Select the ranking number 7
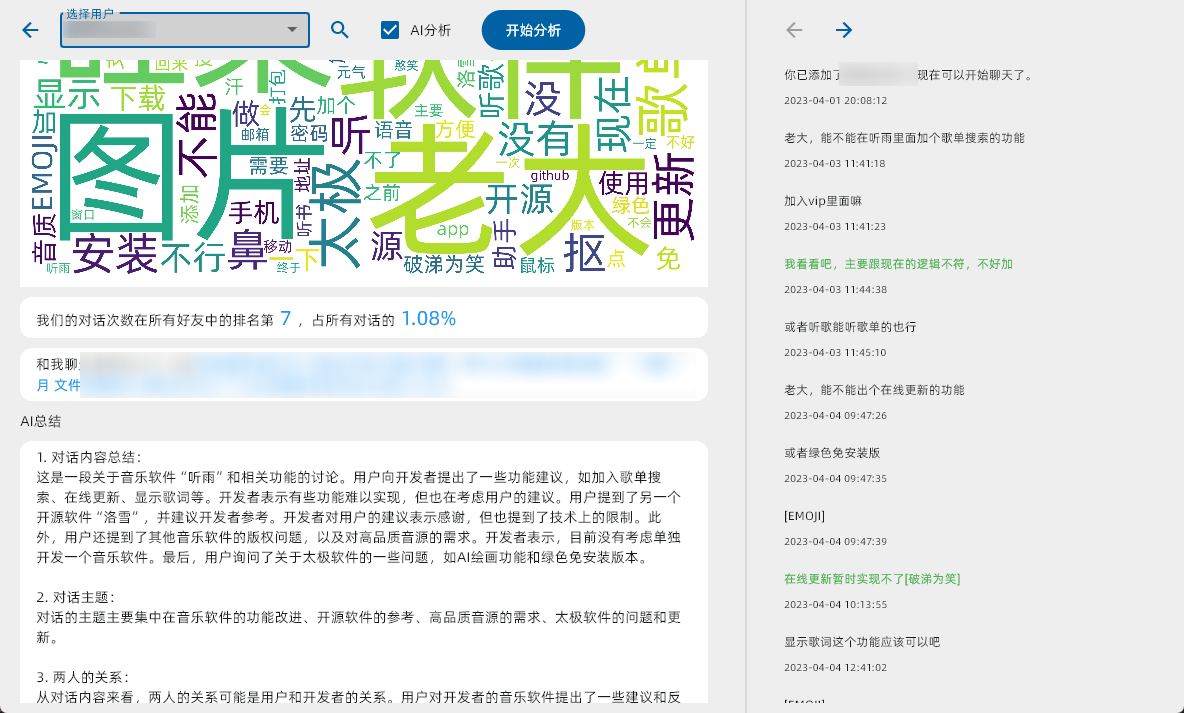Viewport: 1184px width, 713px height. pos(285,319)
